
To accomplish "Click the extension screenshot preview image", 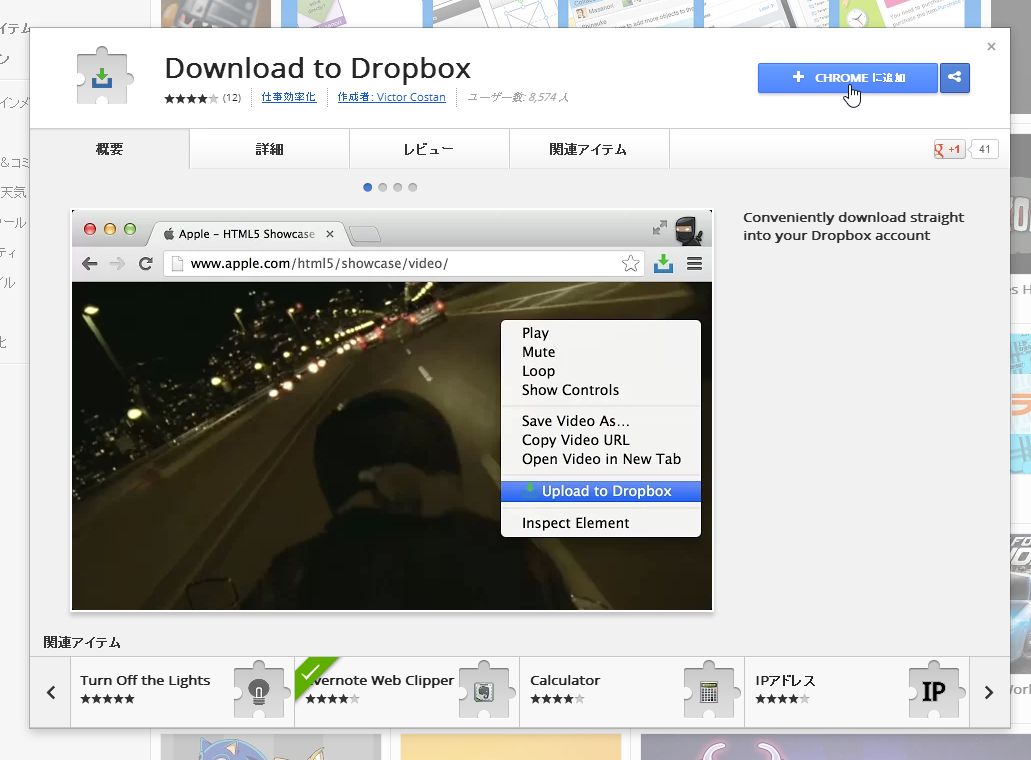I will [392, 410].
